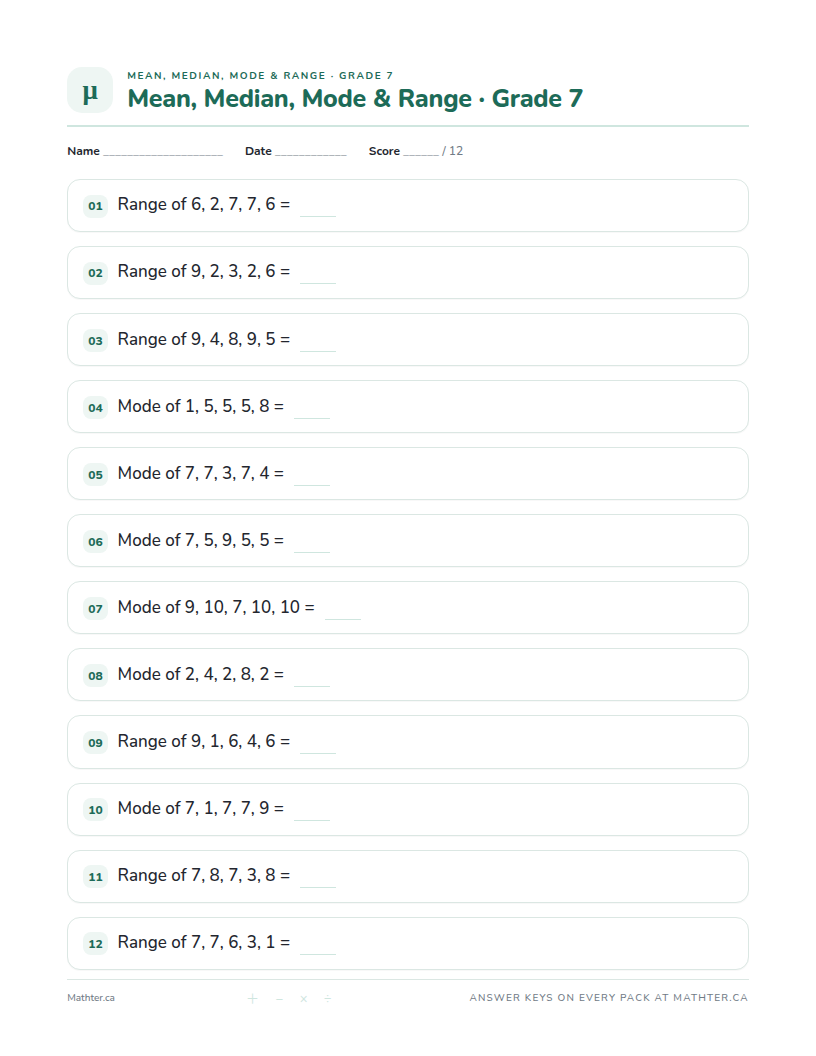Click the Score blank before '/ 12'
This screenshot has height=1056, width=816.
[421, 152]
